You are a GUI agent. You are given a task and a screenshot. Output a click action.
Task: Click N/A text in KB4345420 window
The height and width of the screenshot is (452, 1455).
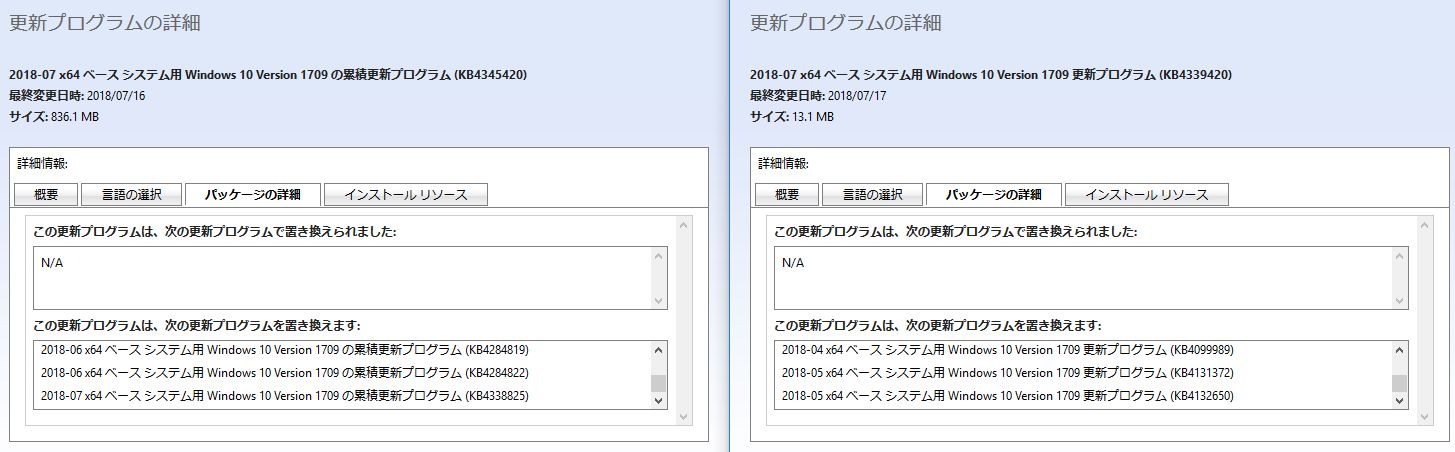pyautogui.click(x=52, y=263)
